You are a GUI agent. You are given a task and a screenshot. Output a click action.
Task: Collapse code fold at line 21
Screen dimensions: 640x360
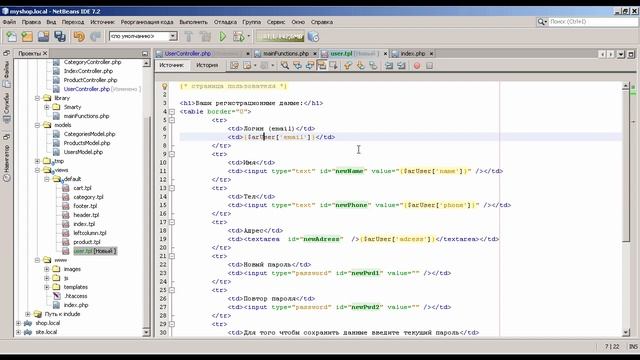[x=172, y=256]
